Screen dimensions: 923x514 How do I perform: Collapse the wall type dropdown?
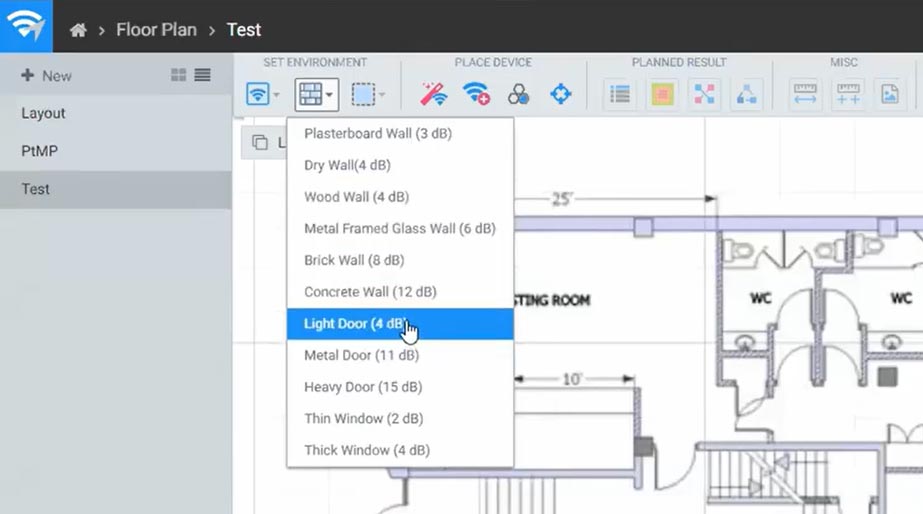click(x=316, y=95)
